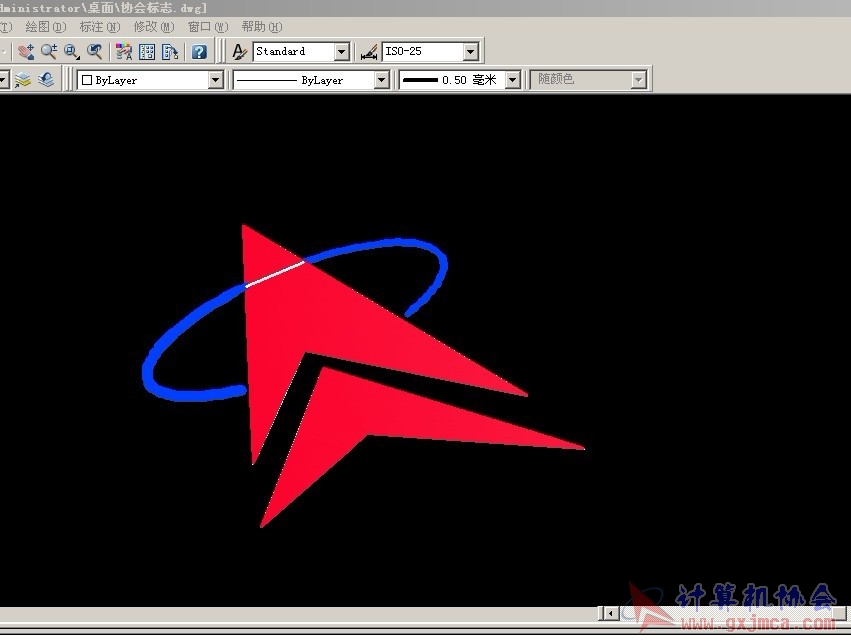Open the Dimension Style manager icon
Screen dimensions: 851x642
[369, 52]
